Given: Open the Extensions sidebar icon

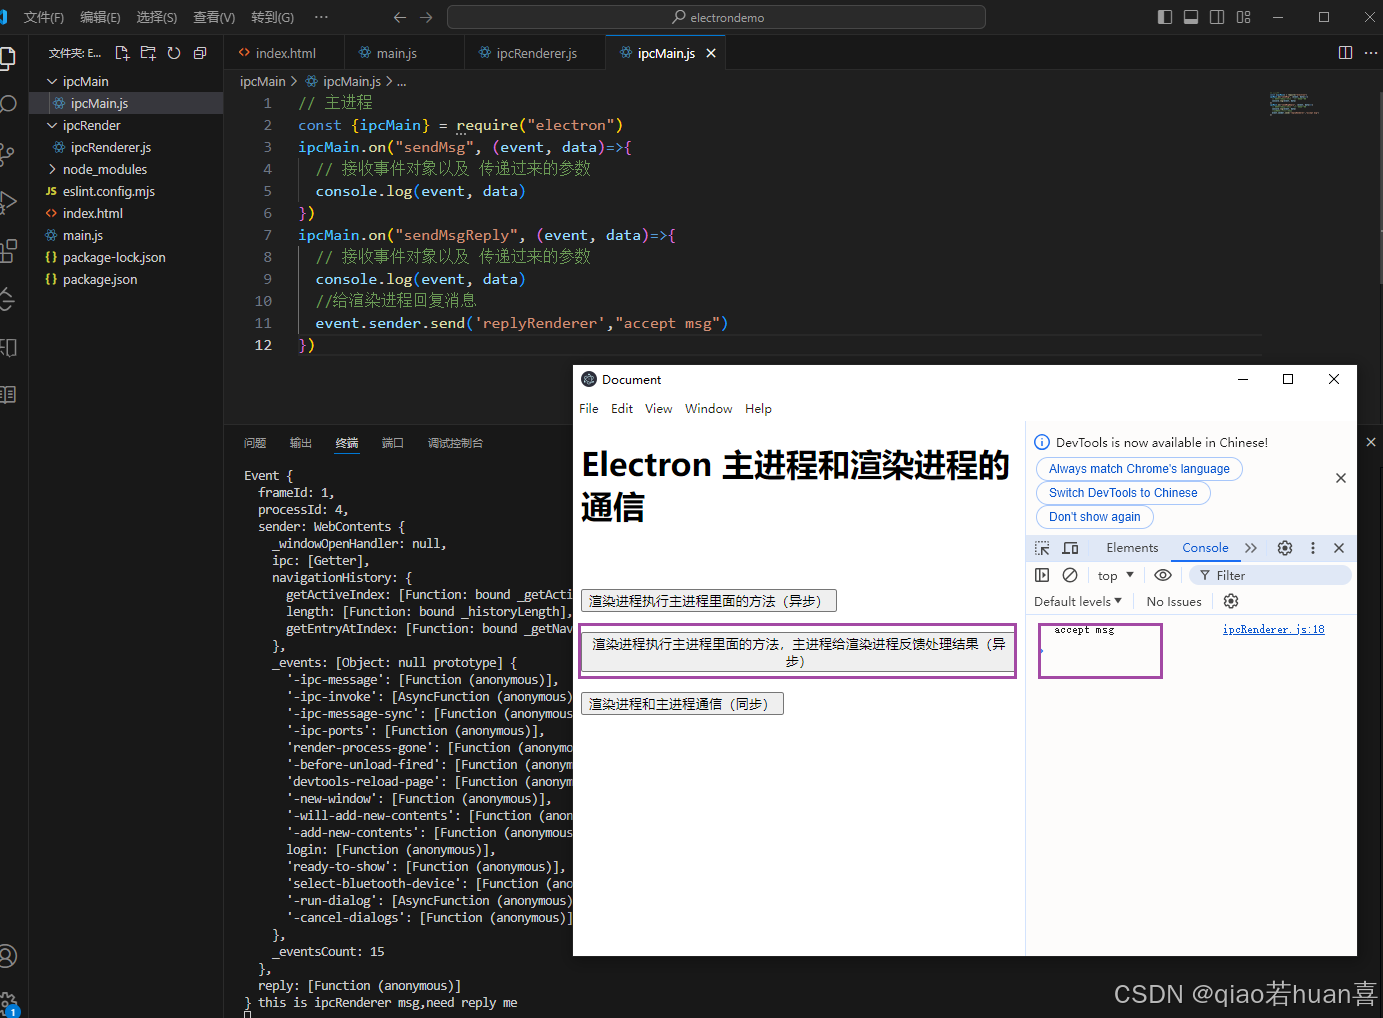Looking at the screenshot, I should click(8, 250).
